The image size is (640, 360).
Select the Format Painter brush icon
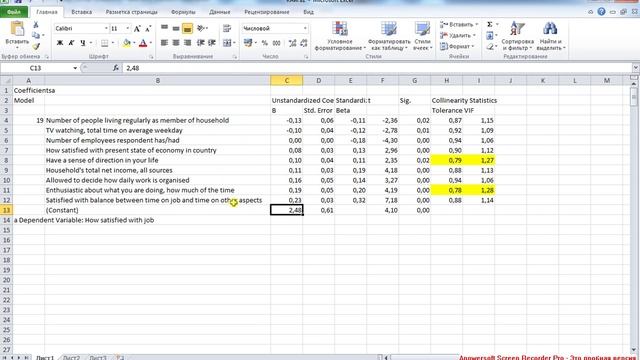pyautogui.click(x=36, y=46)
